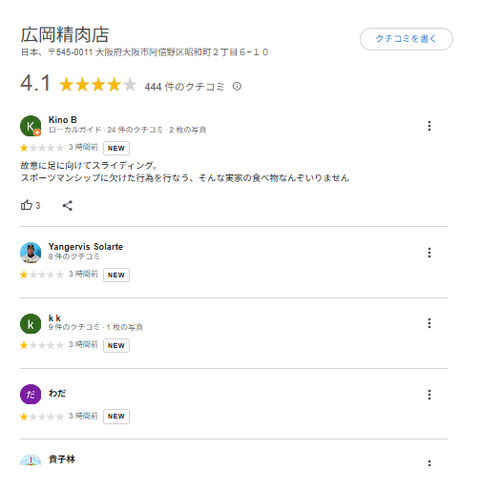The width and height of the screenshot is (480, 490).
Task: Open the Yangervis Solarte reviewer name link
Action: point(86,247)
